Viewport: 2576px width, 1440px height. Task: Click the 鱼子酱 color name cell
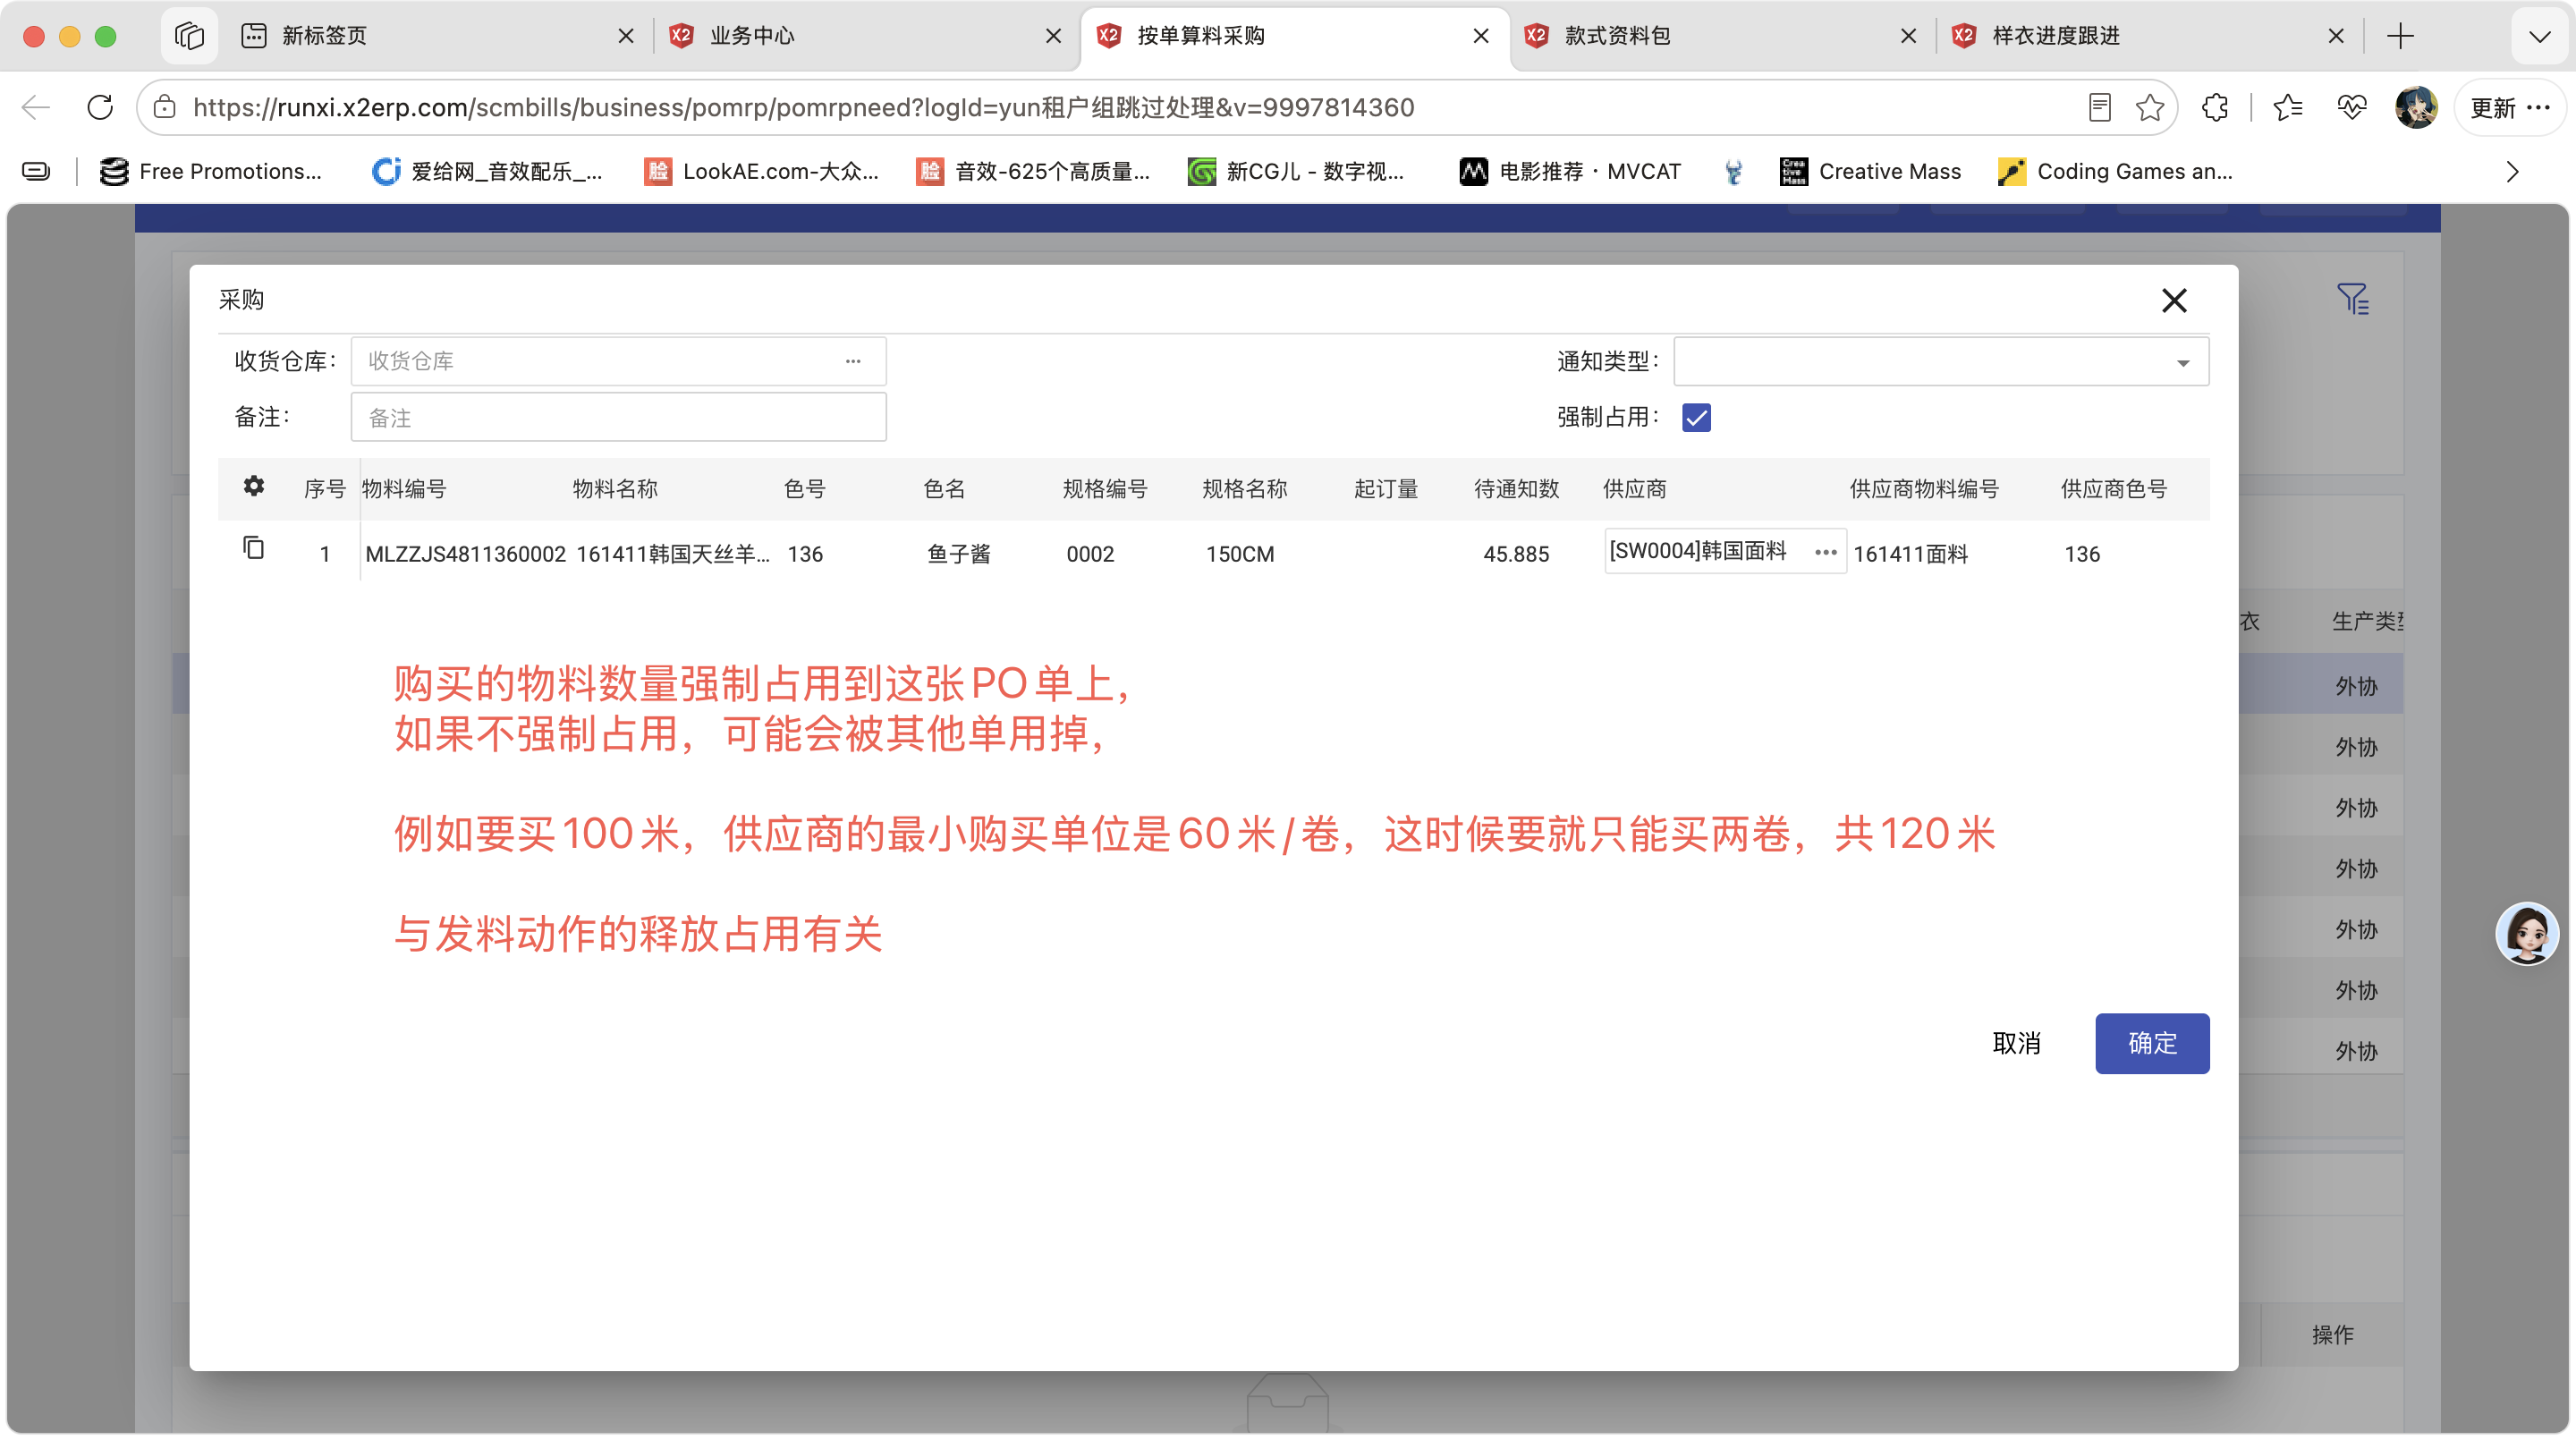coord(958,554)
